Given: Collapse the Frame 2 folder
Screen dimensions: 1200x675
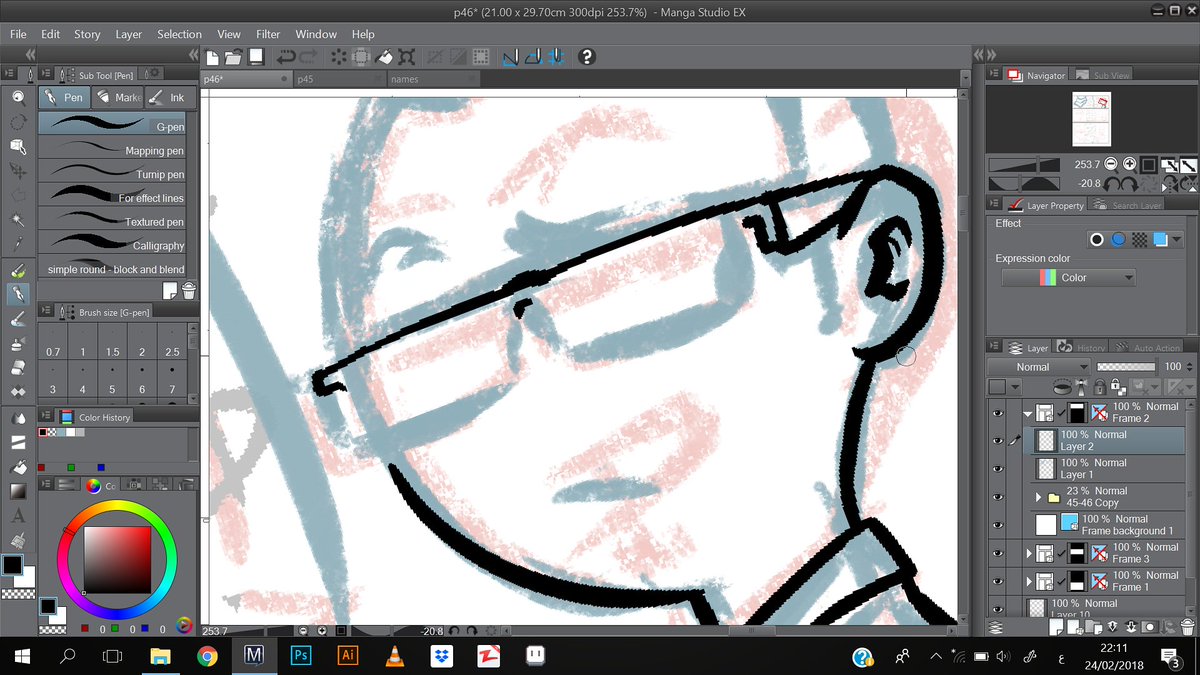Looking at the screenshot, I should [x=1028, y=413].
